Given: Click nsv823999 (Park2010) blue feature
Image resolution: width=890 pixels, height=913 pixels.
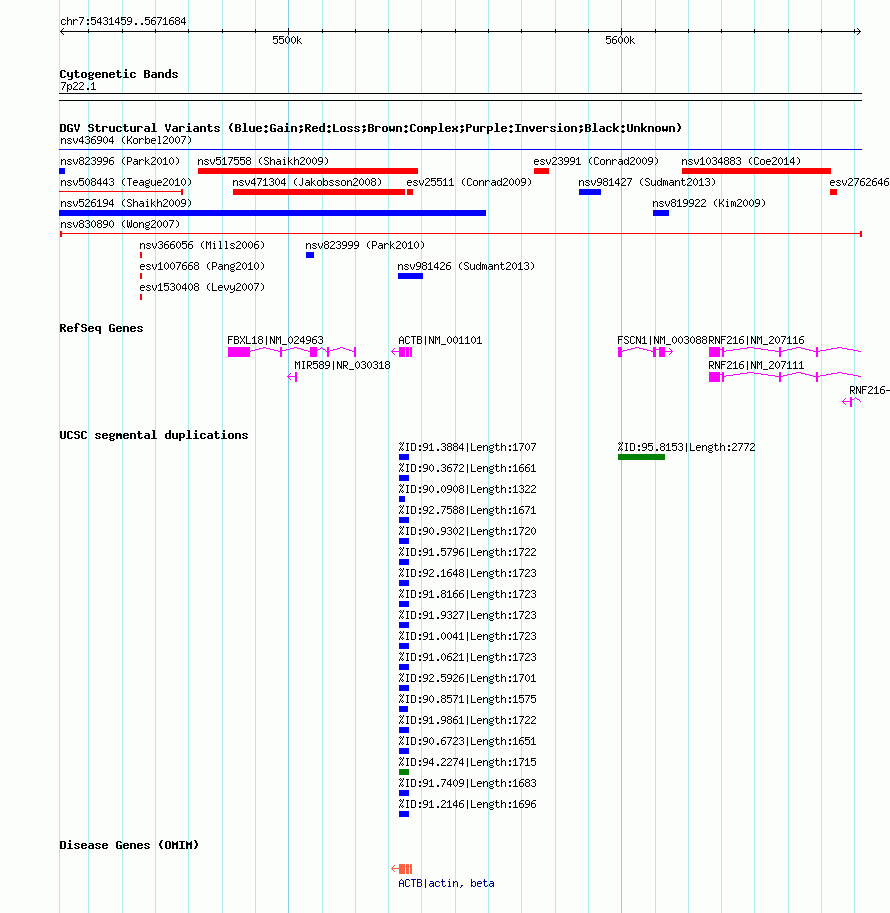Looking at the screenshot, I should point(310,254).
